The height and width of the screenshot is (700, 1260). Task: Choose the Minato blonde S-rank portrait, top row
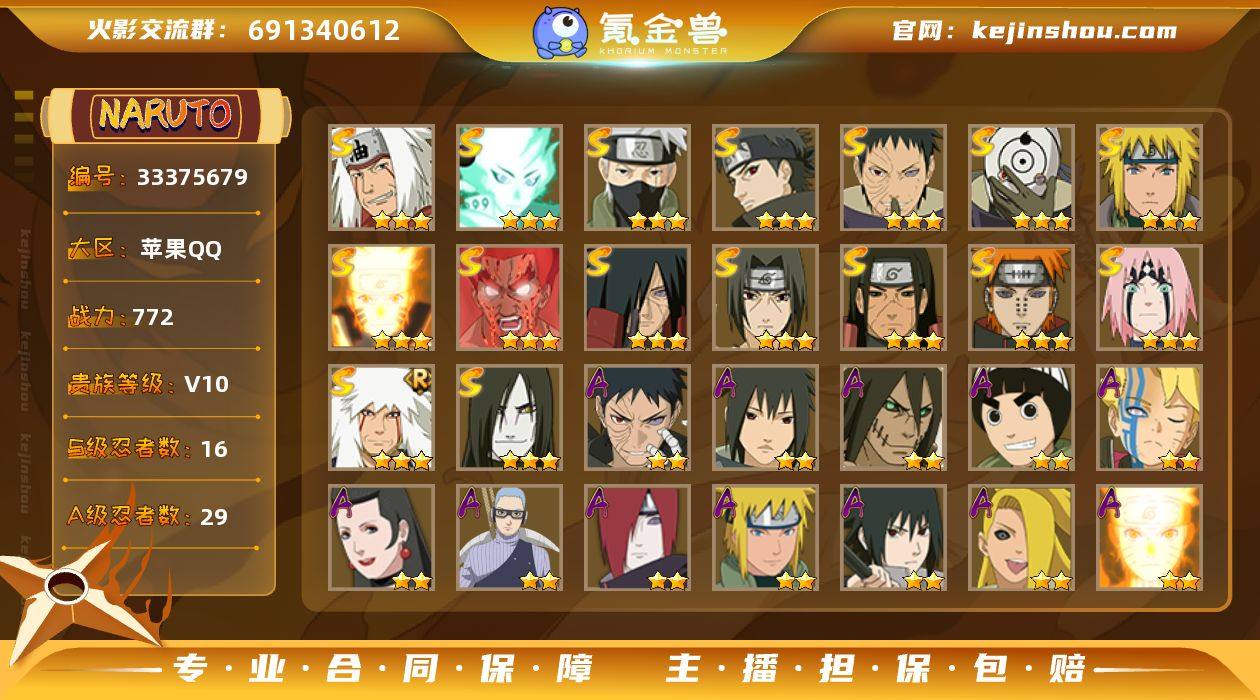(1150, 178)
